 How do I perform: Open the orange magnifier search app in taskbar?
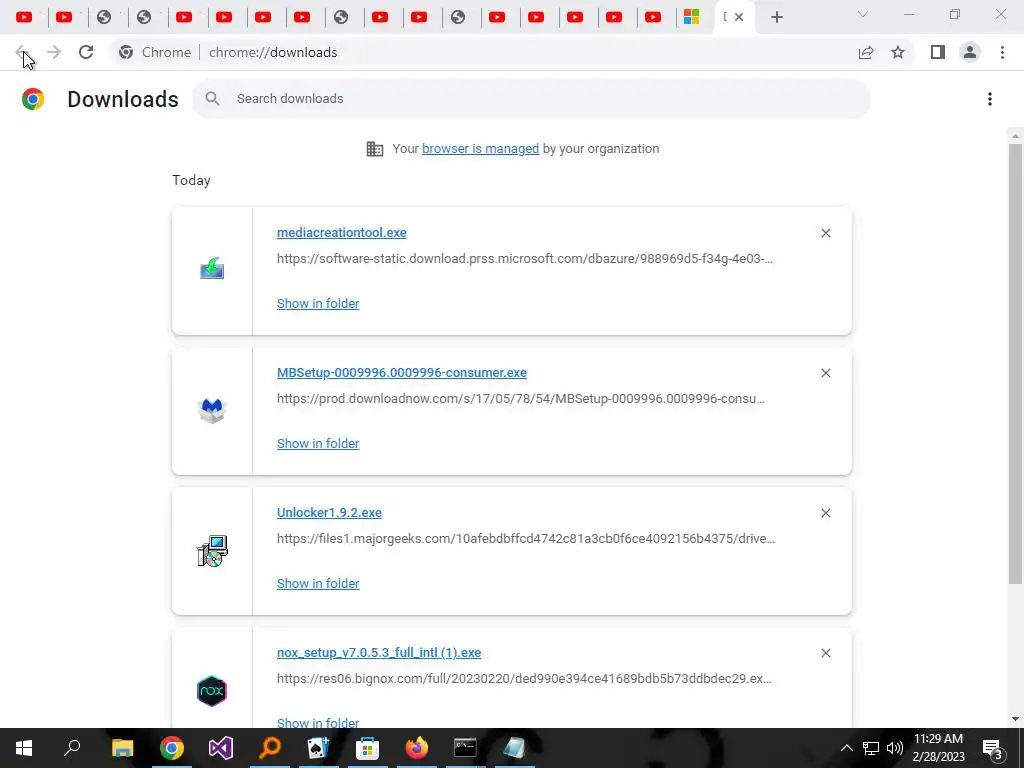(270, 748)
